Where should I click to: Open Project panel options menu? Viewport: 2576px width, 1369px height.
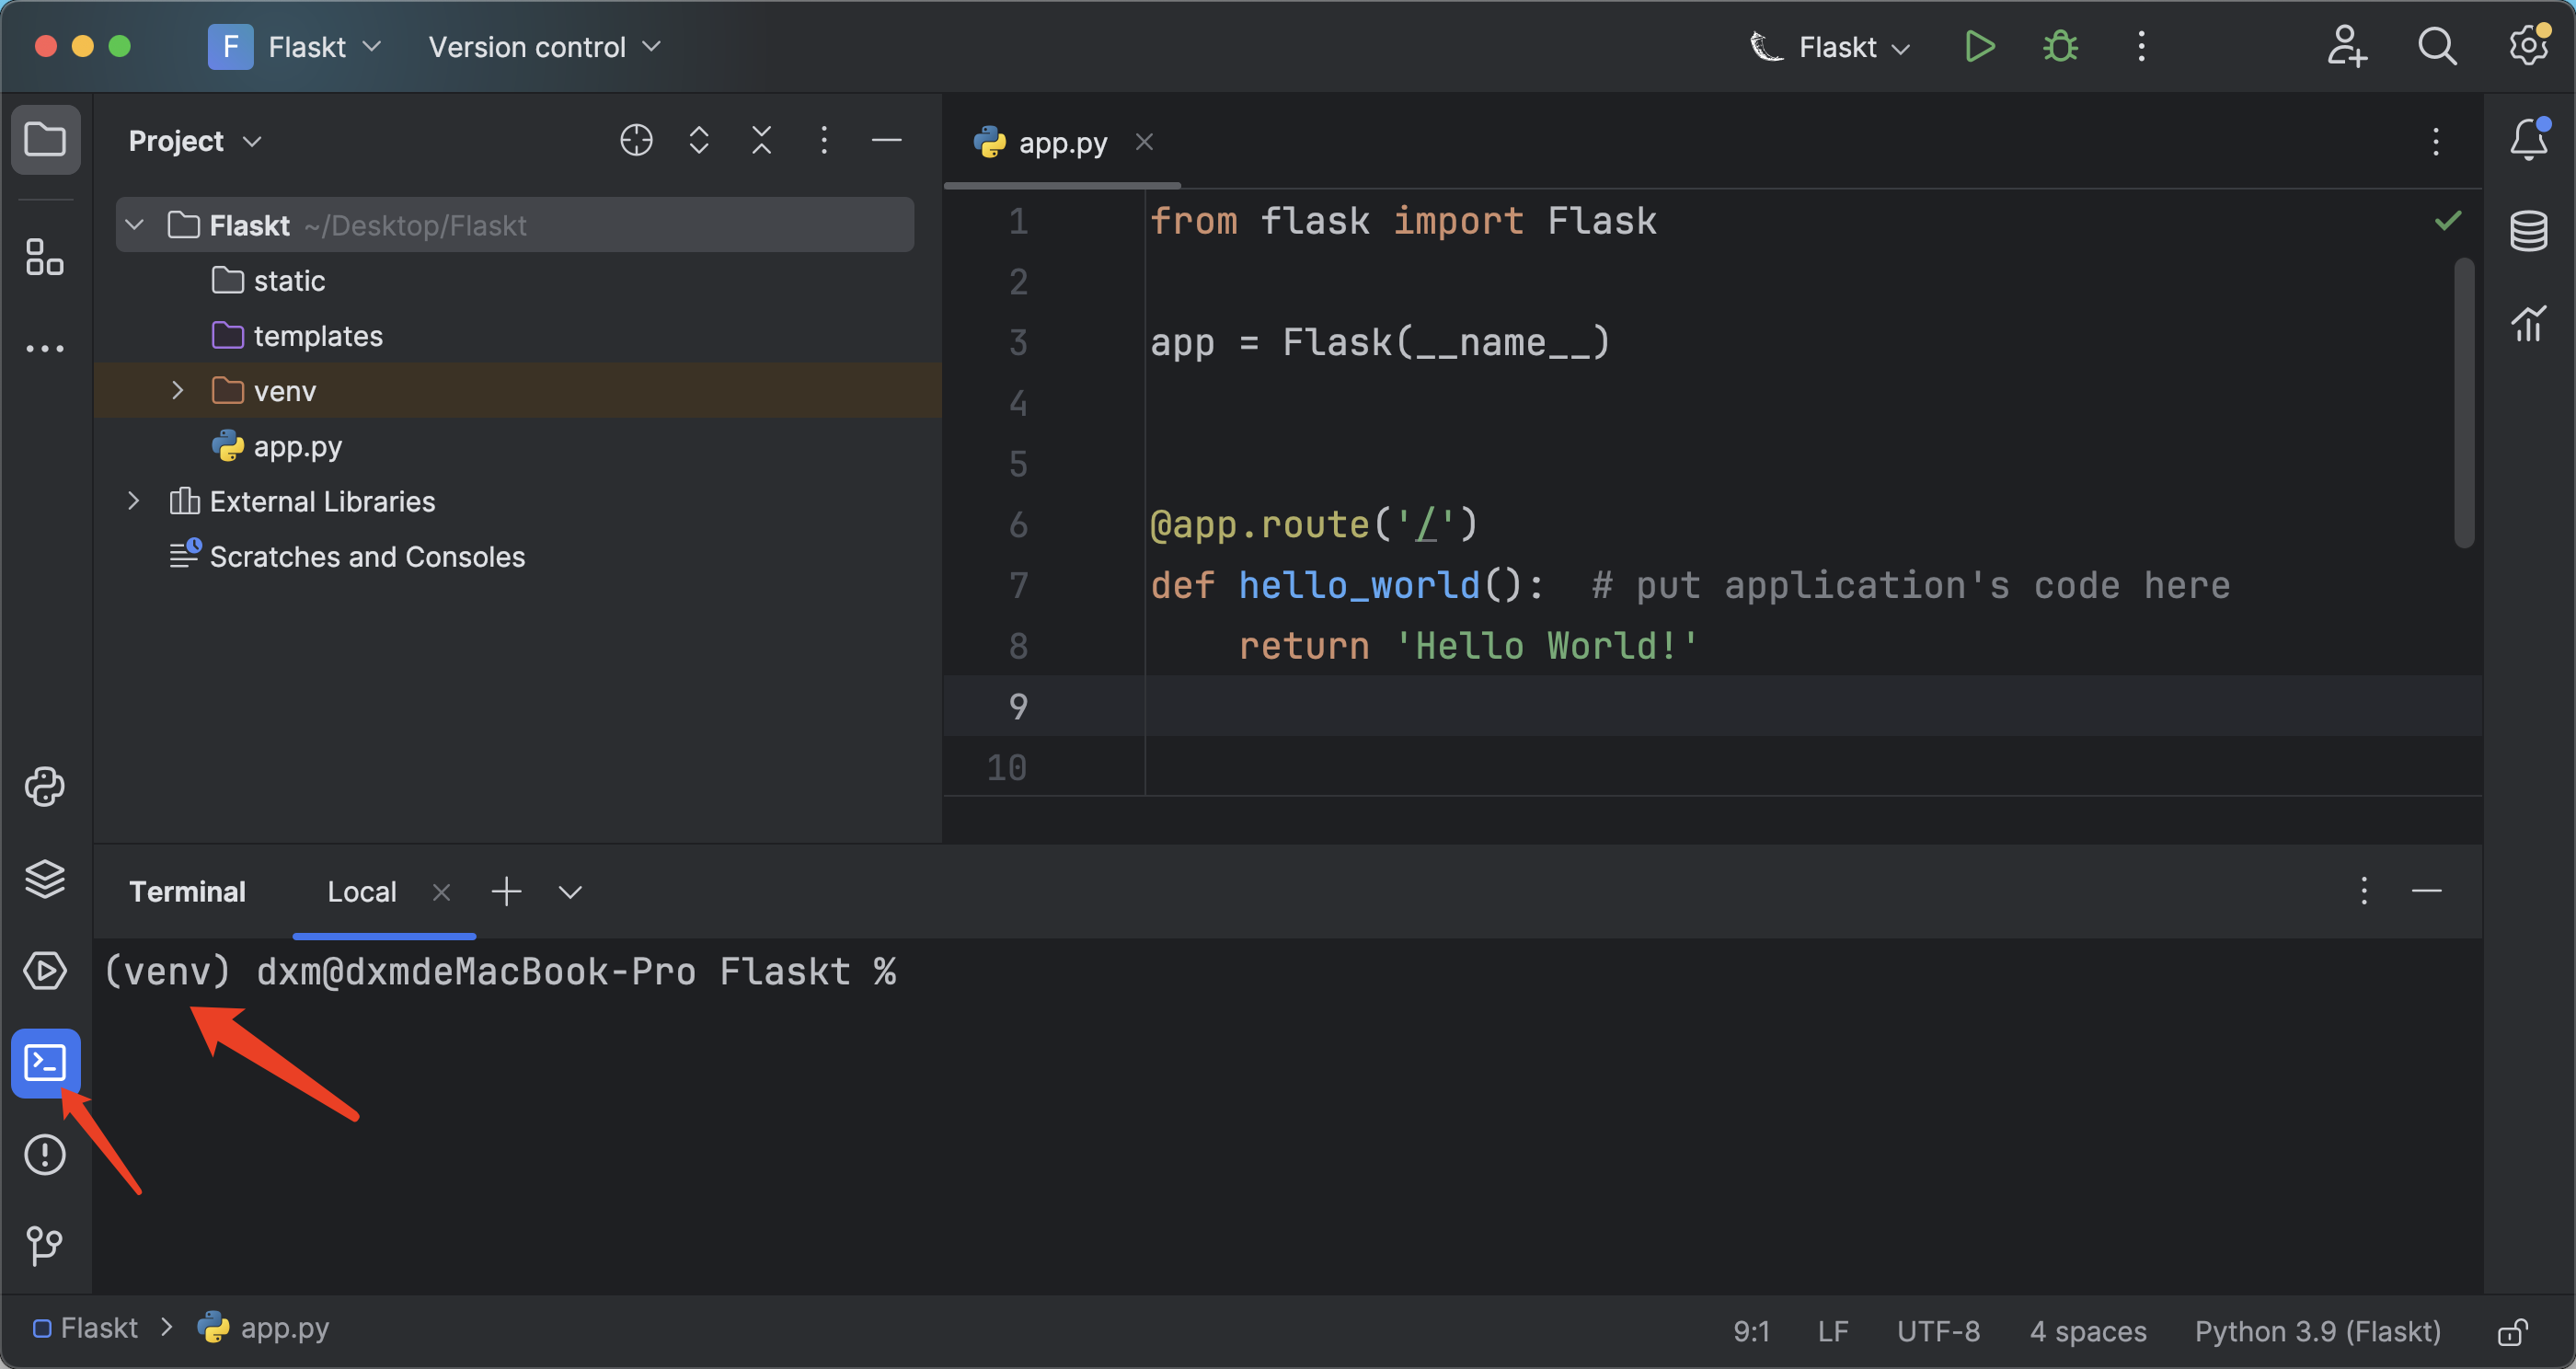pos(824,140)
